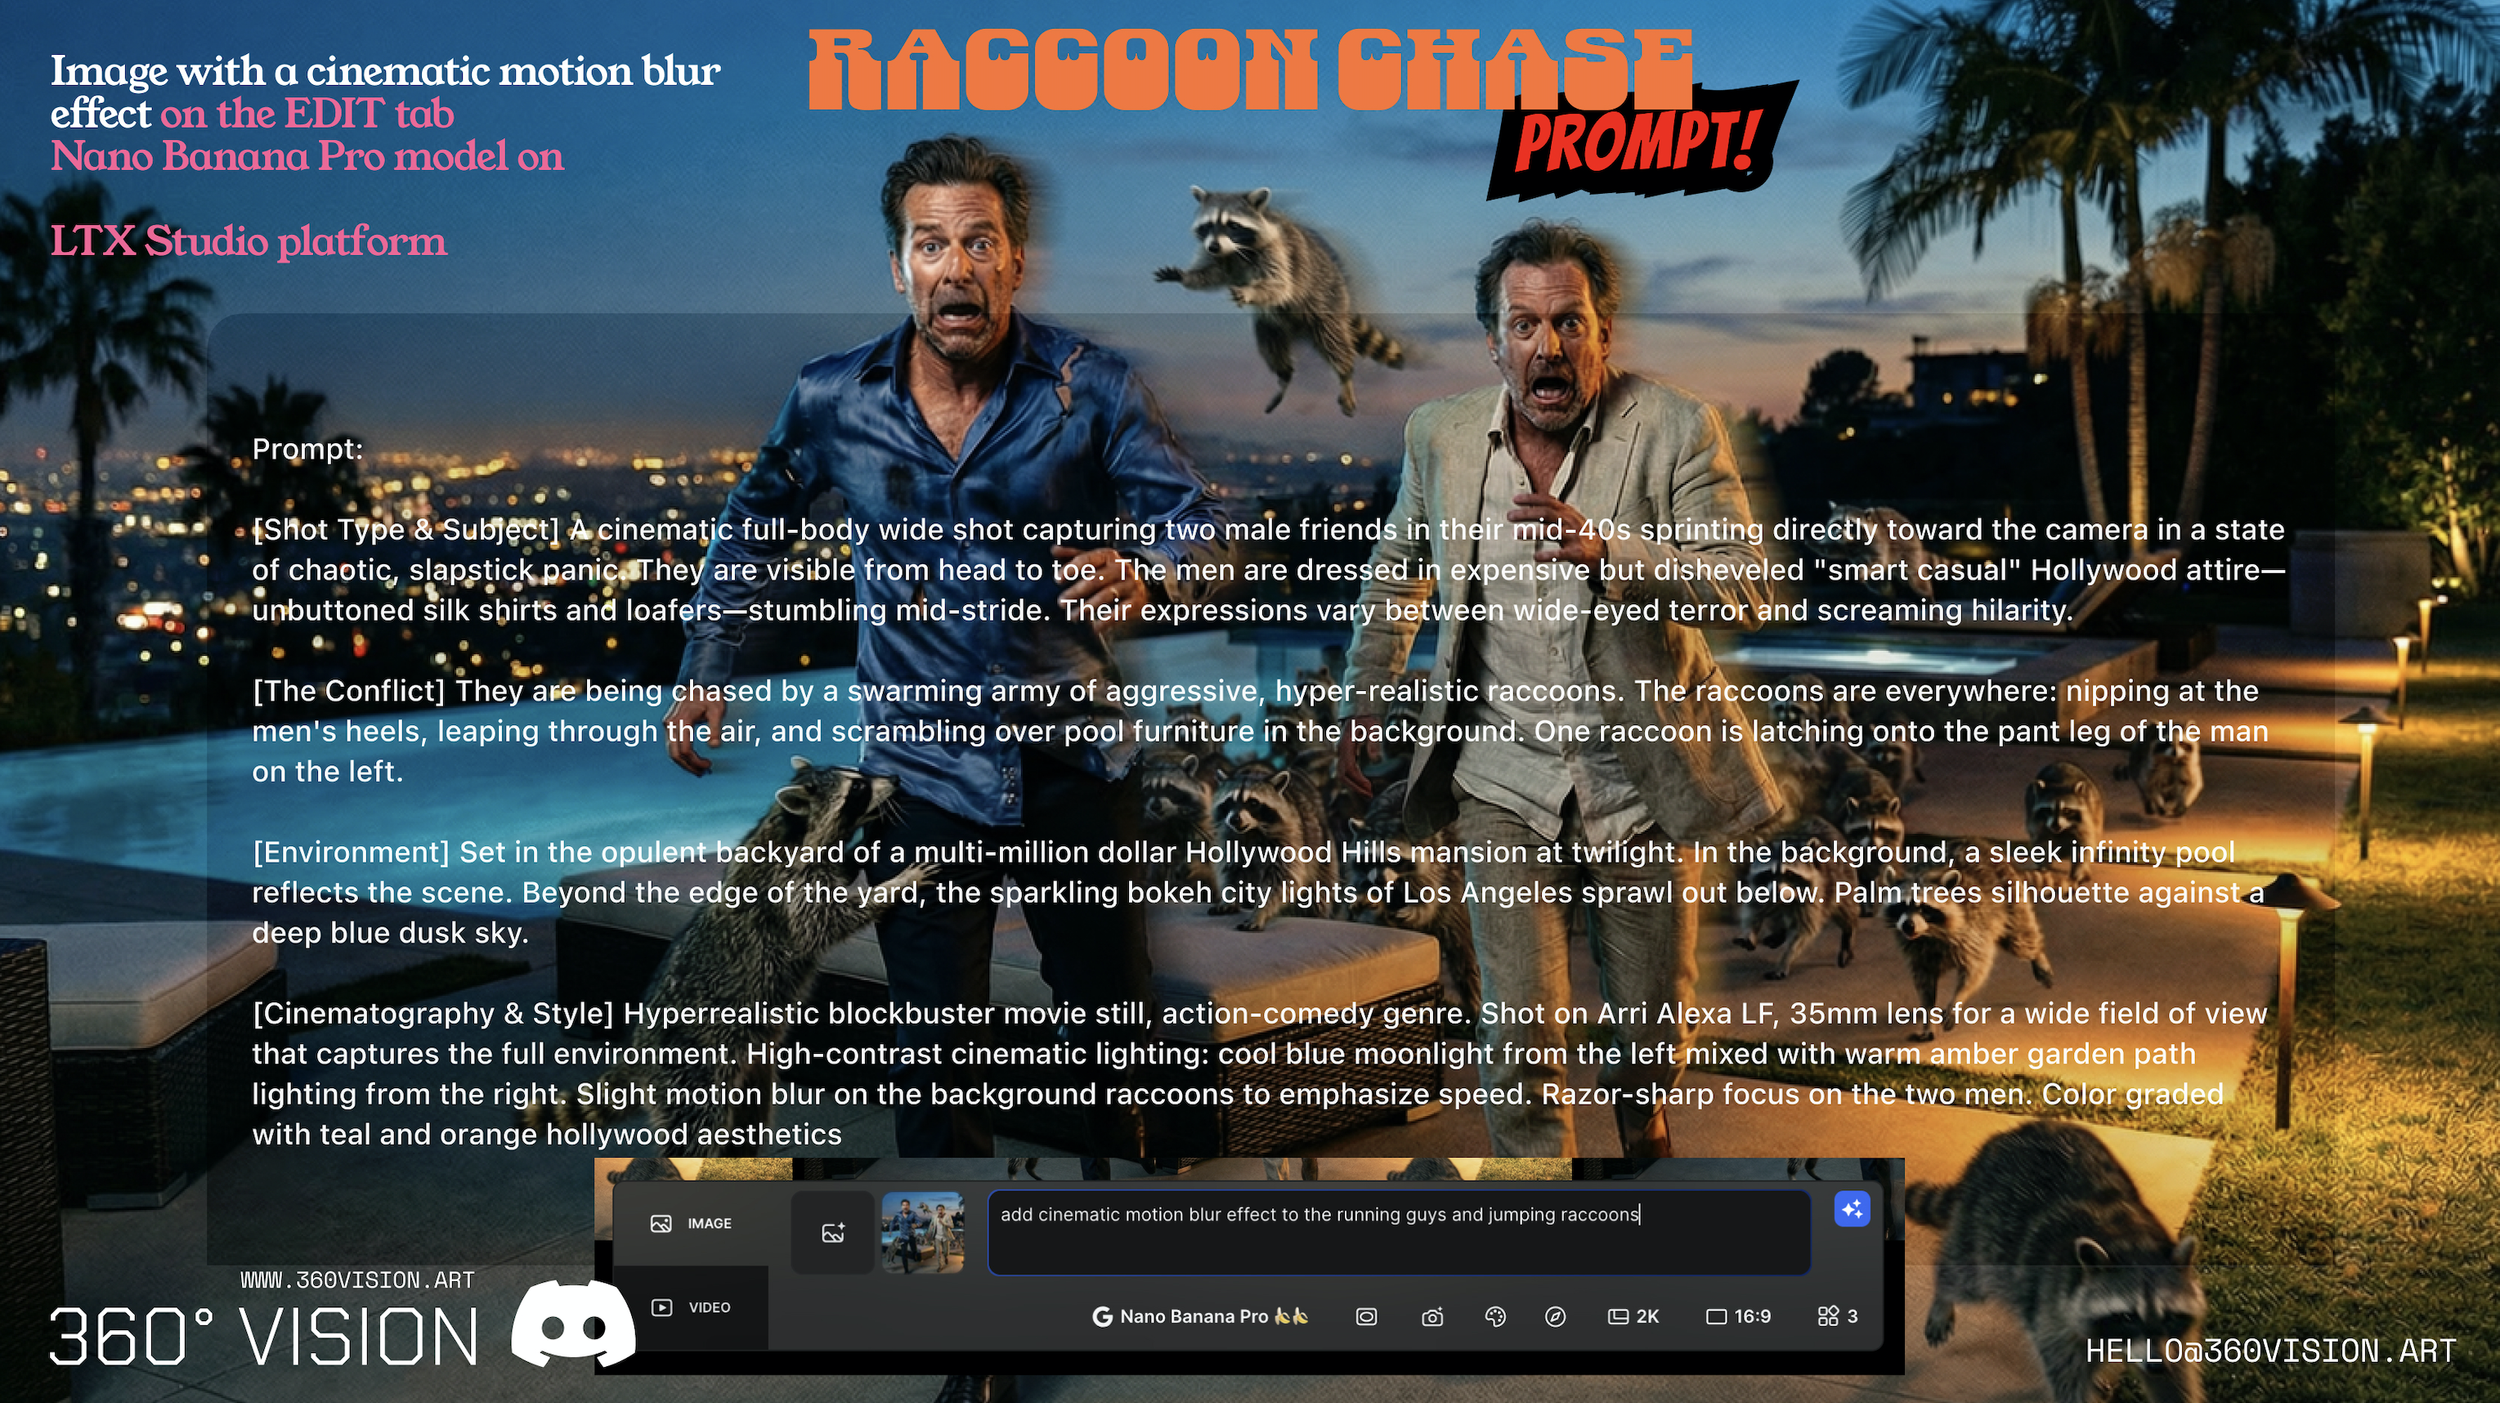Click the Google G model icon
The image size is (2500, 1403).
coord(1102,1317)
